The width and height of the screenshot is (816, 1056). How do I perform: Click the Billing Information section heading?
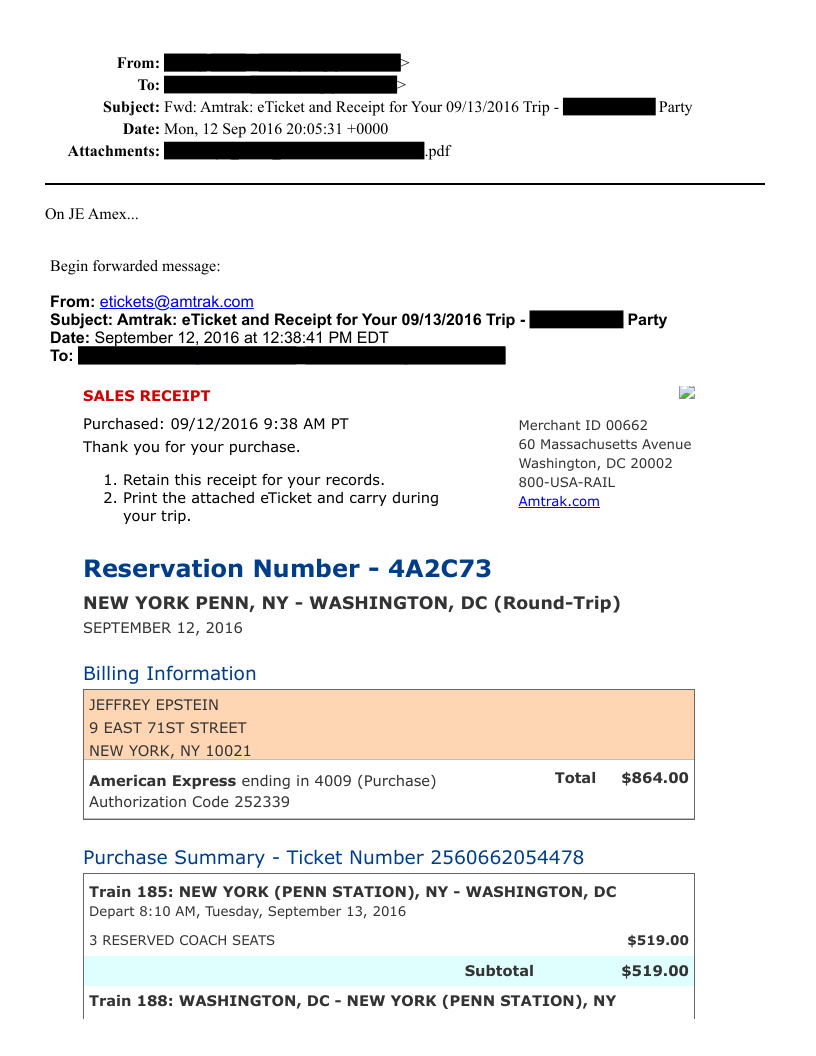click(x=169, y=674)
